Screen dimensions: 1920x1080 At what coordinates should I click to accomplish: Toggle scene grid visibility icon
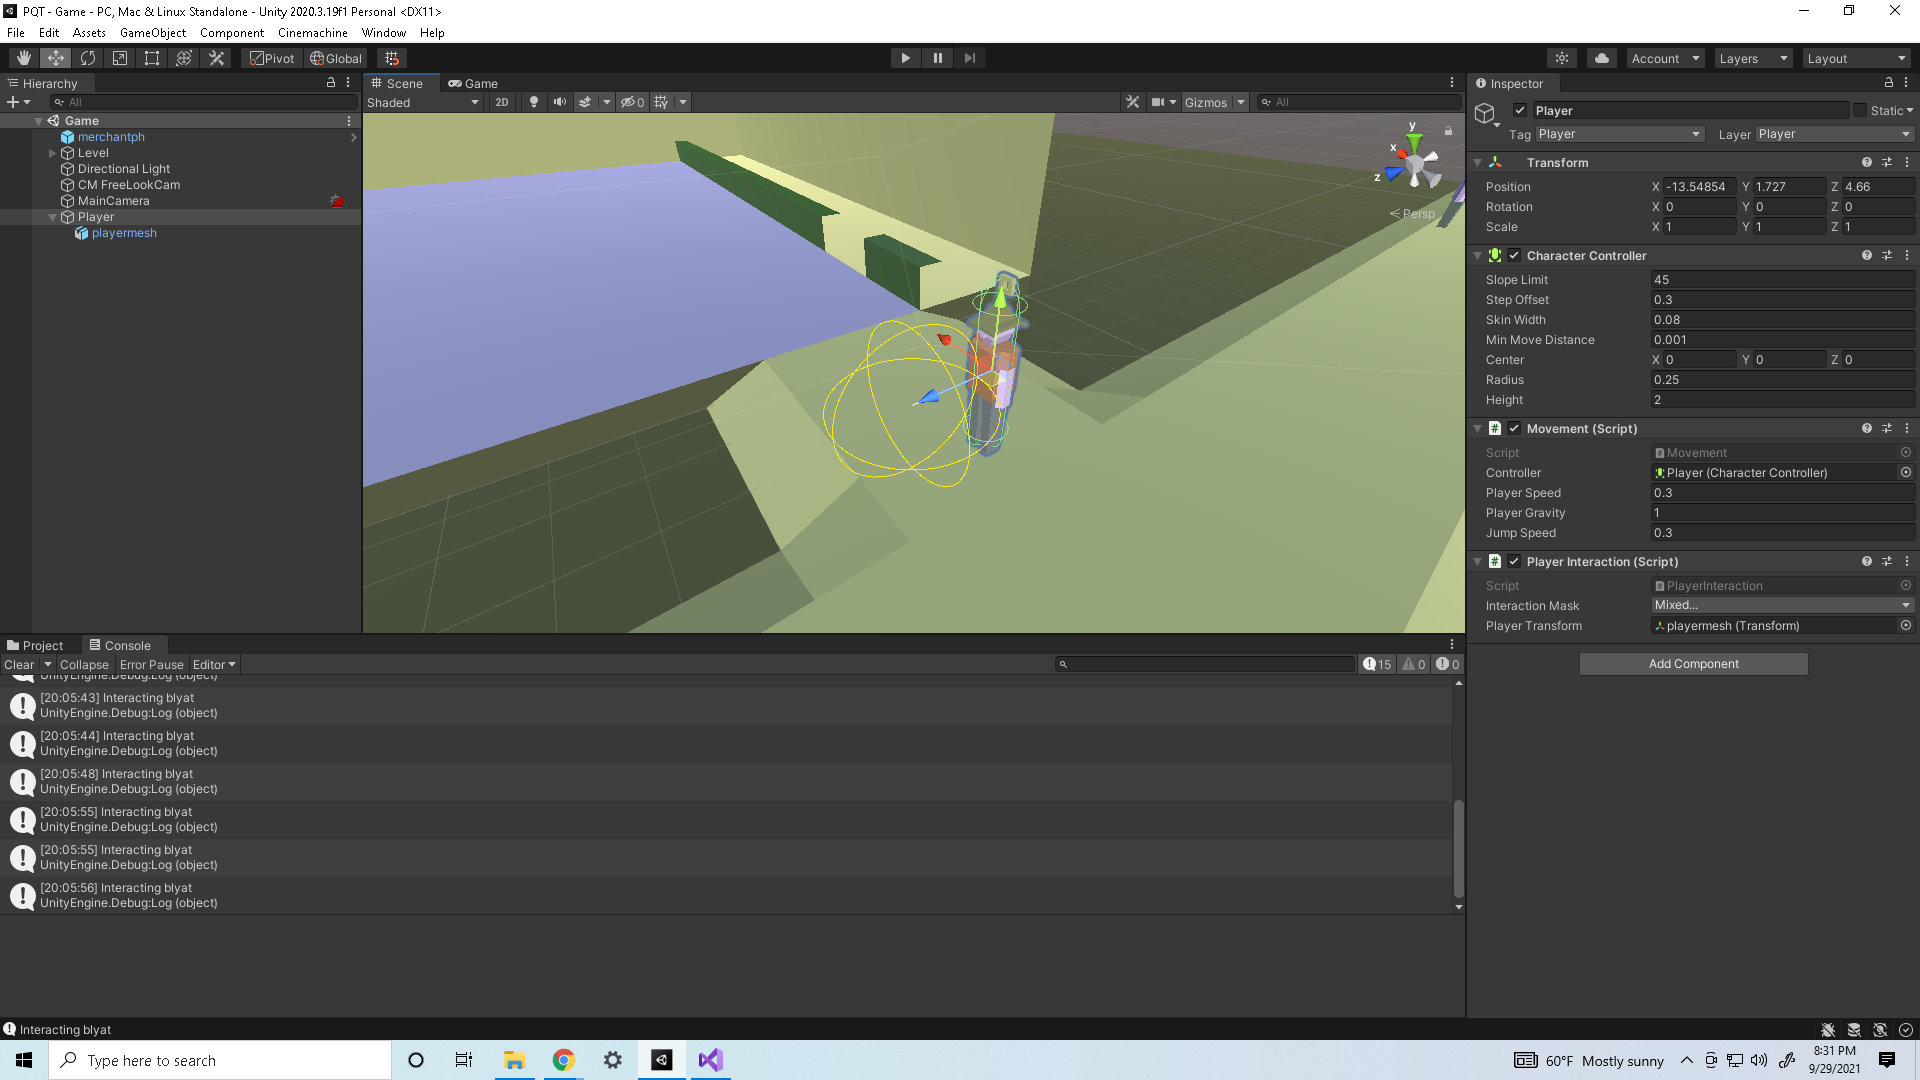661,102
